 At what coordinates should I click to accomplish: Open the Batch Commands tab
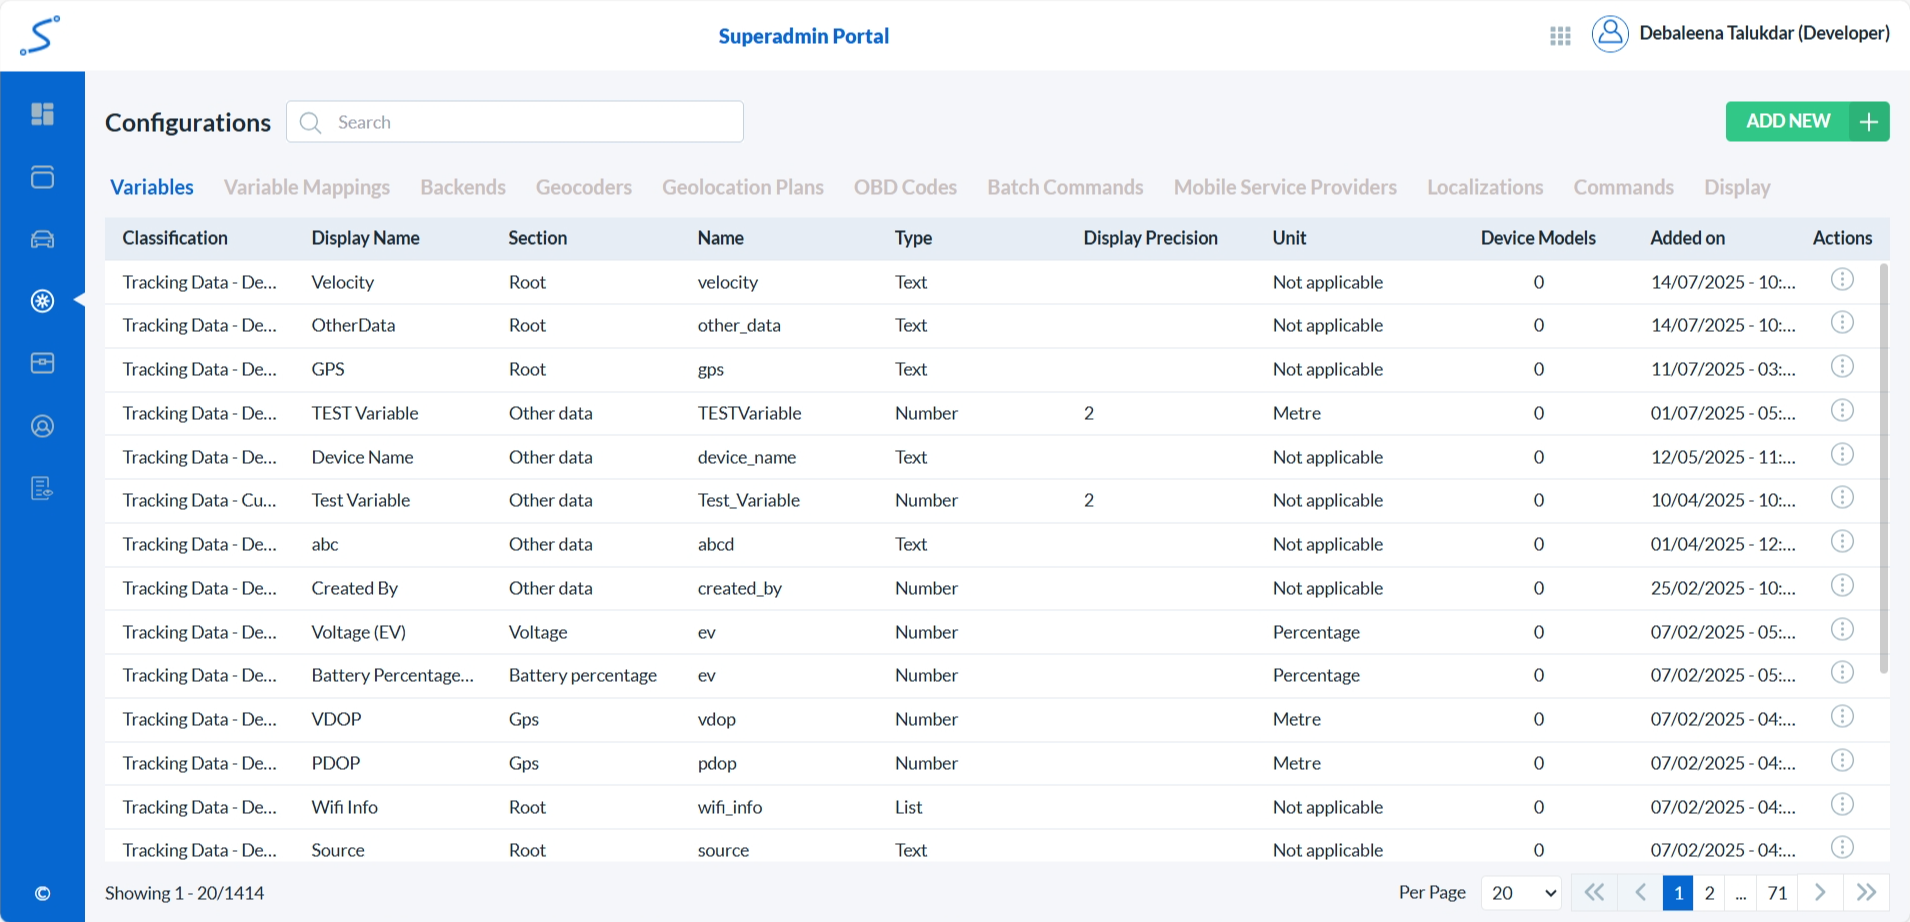1065,188
